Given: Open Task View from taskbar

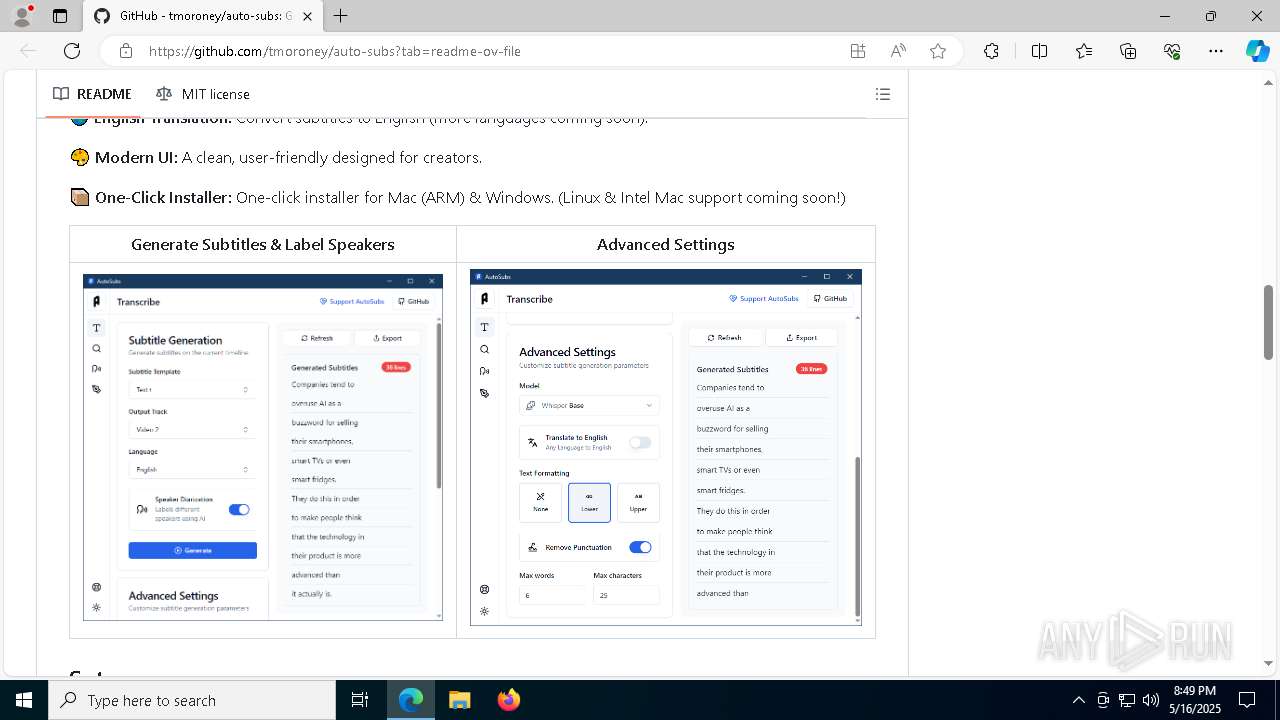Looking at the screenshot, I should coord(360,700).
